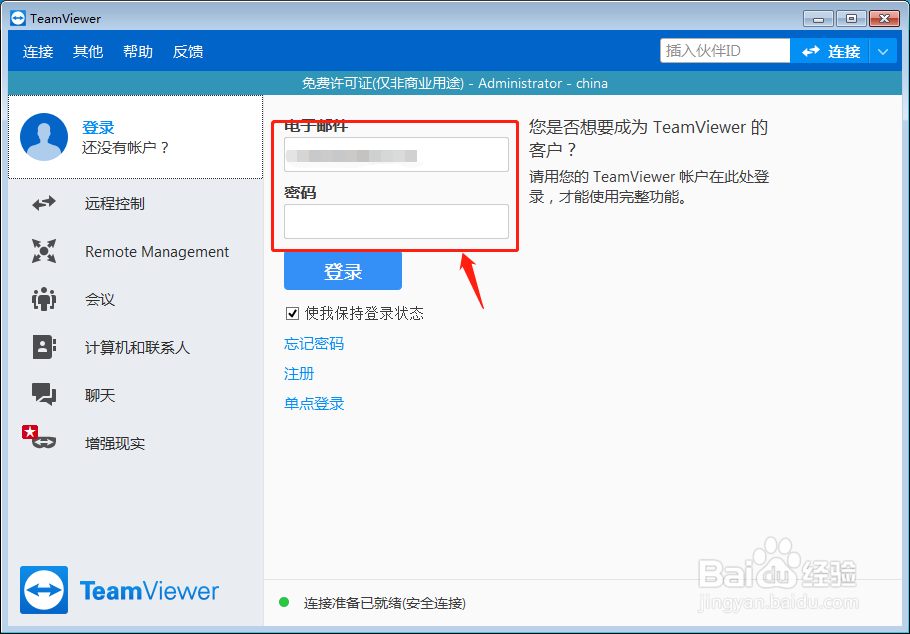The width and height of the screenshot is (910, 634).
Task: Click the 连接 button in the top bar
Action: coord(830,52)
